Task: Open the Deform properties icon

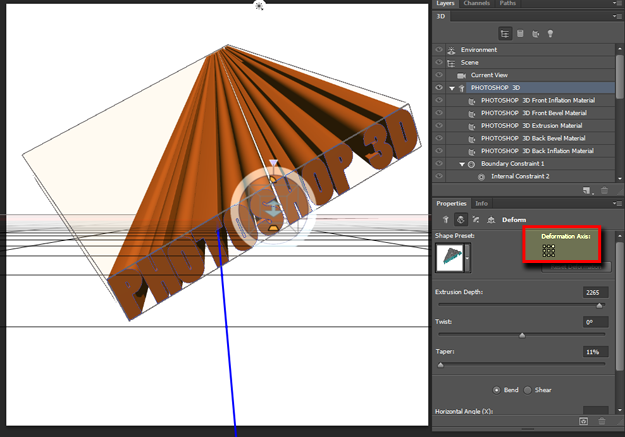Action: point(460,219)
